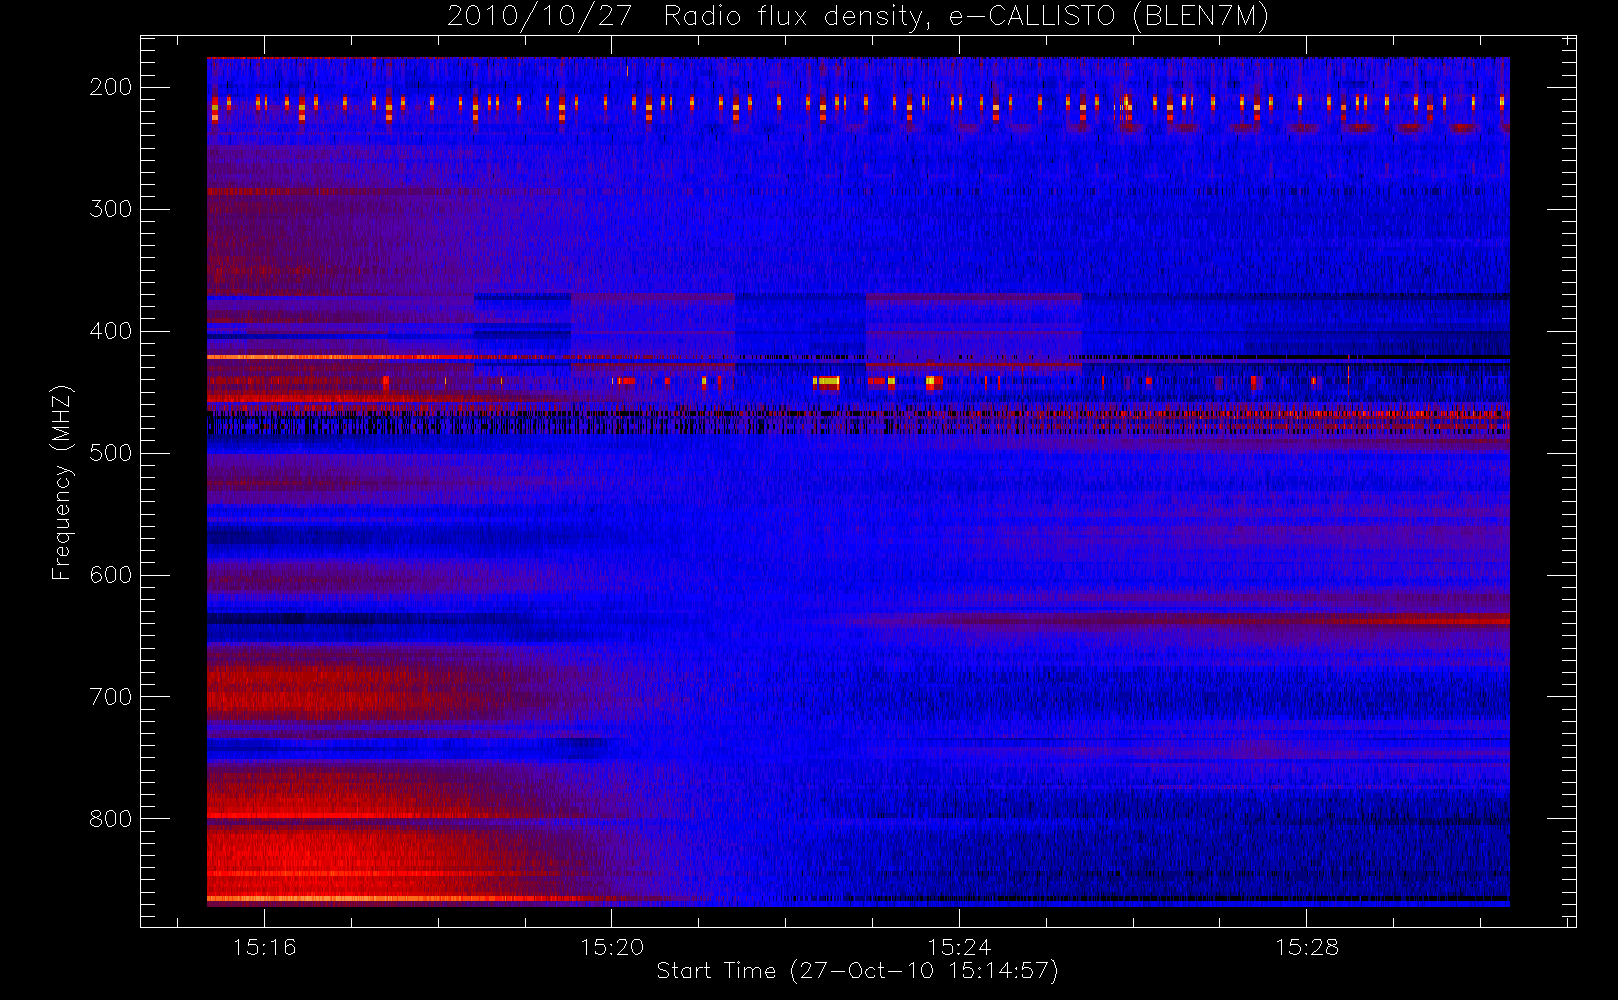Click the 15:28 time tick label

(1305, 947)
